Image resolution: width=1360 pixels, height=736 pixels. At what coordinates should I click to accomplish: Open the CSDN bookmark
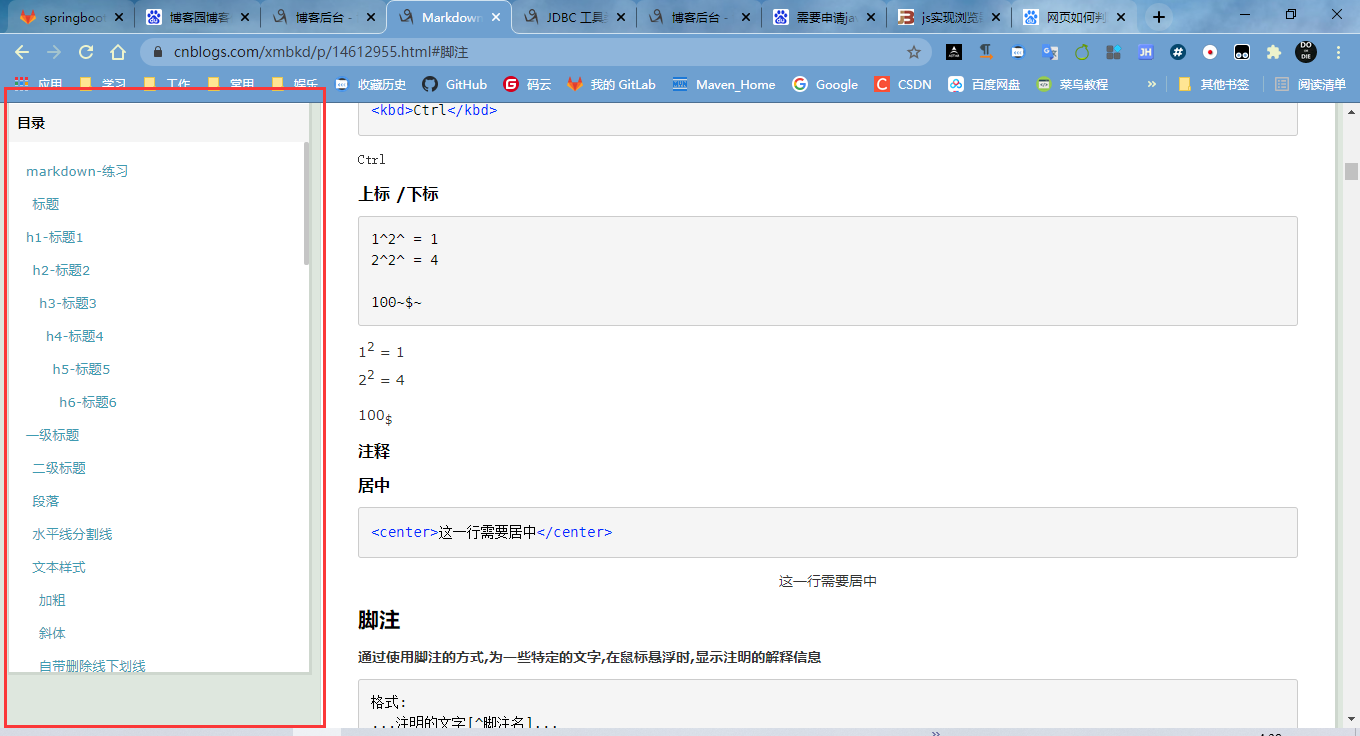903,85
